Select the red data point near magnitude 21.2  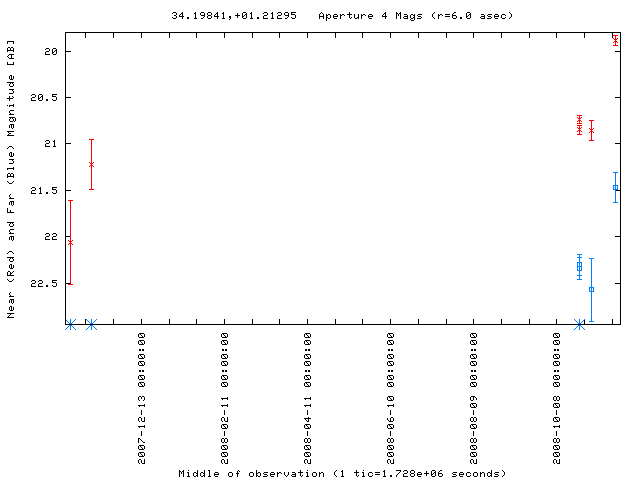(91, 164)
